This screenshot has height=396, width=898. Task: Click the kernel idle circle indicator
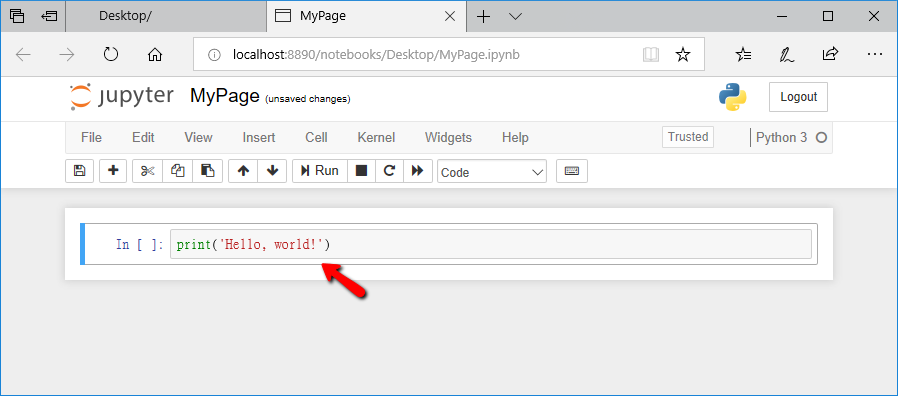coord(821,138)
